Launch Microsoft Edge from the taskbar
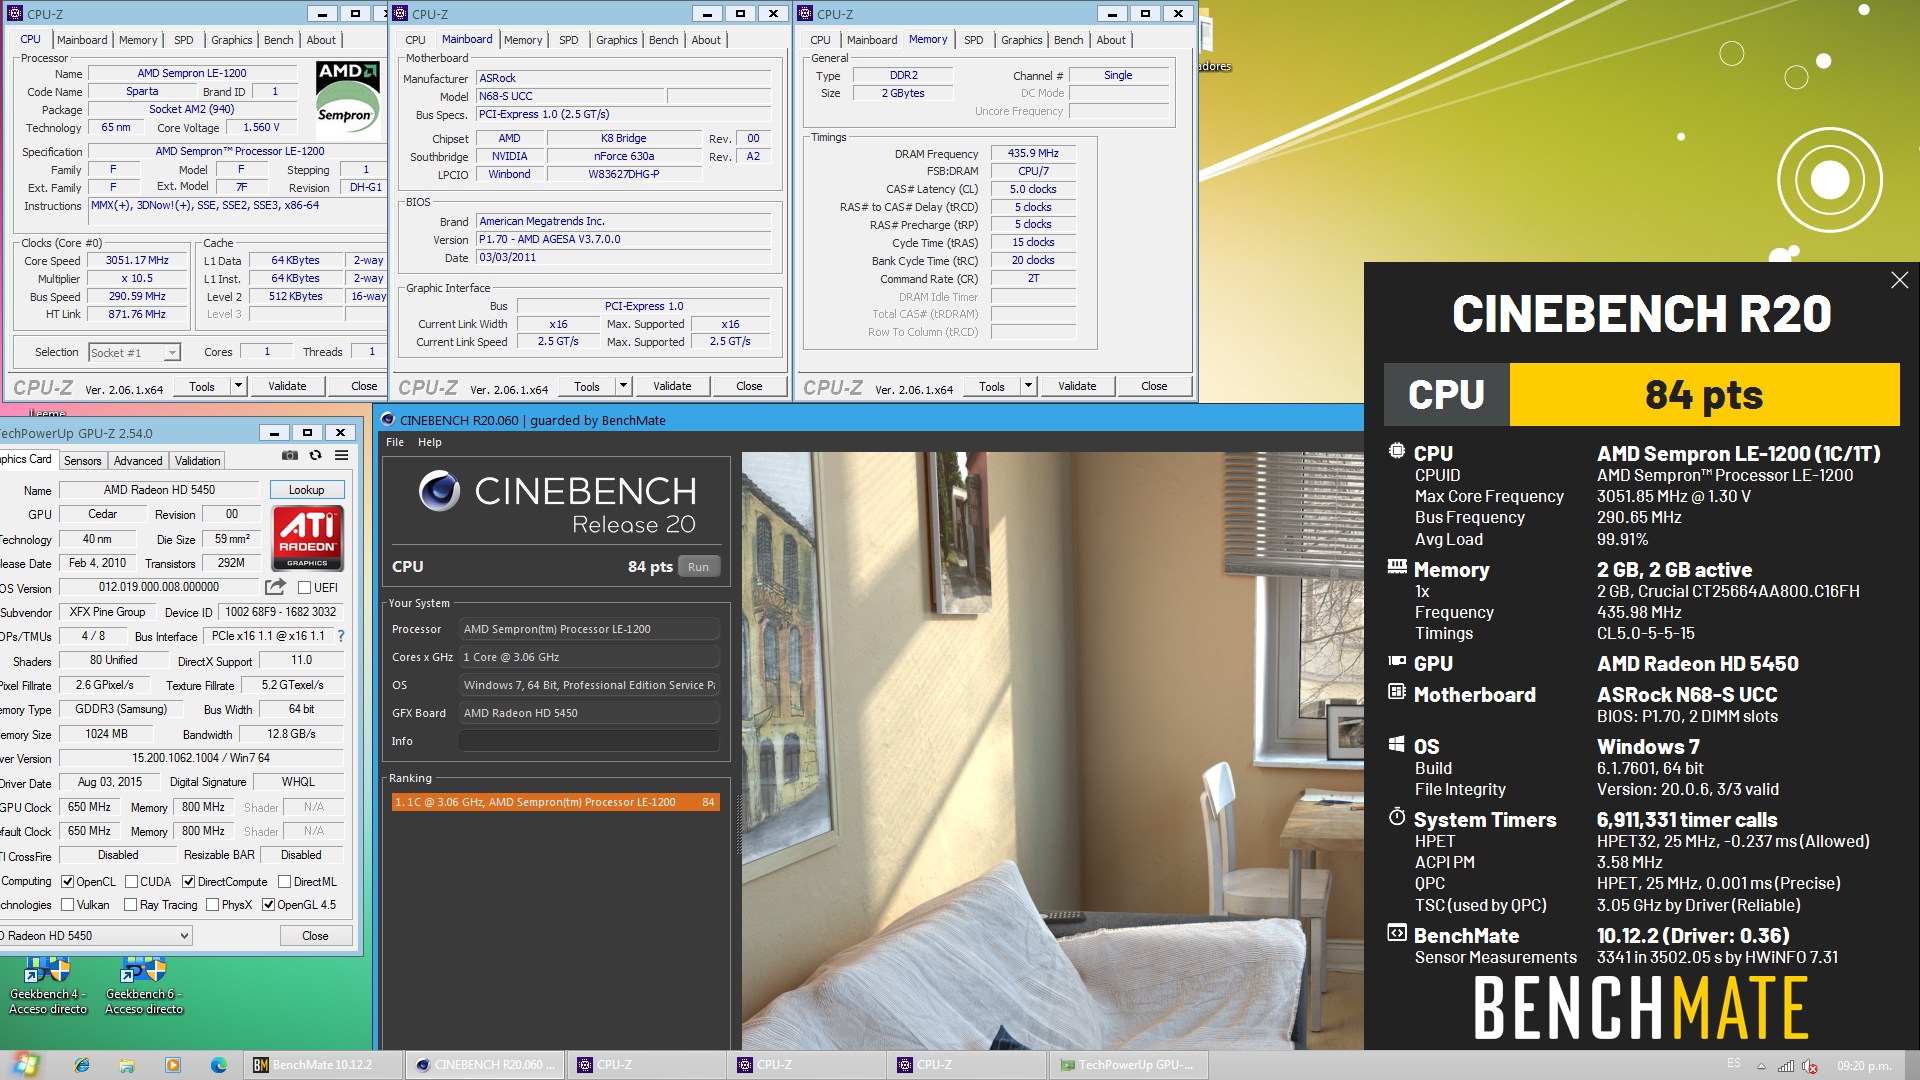The image size is (1920, 1080). click(x=219, y=1065)
